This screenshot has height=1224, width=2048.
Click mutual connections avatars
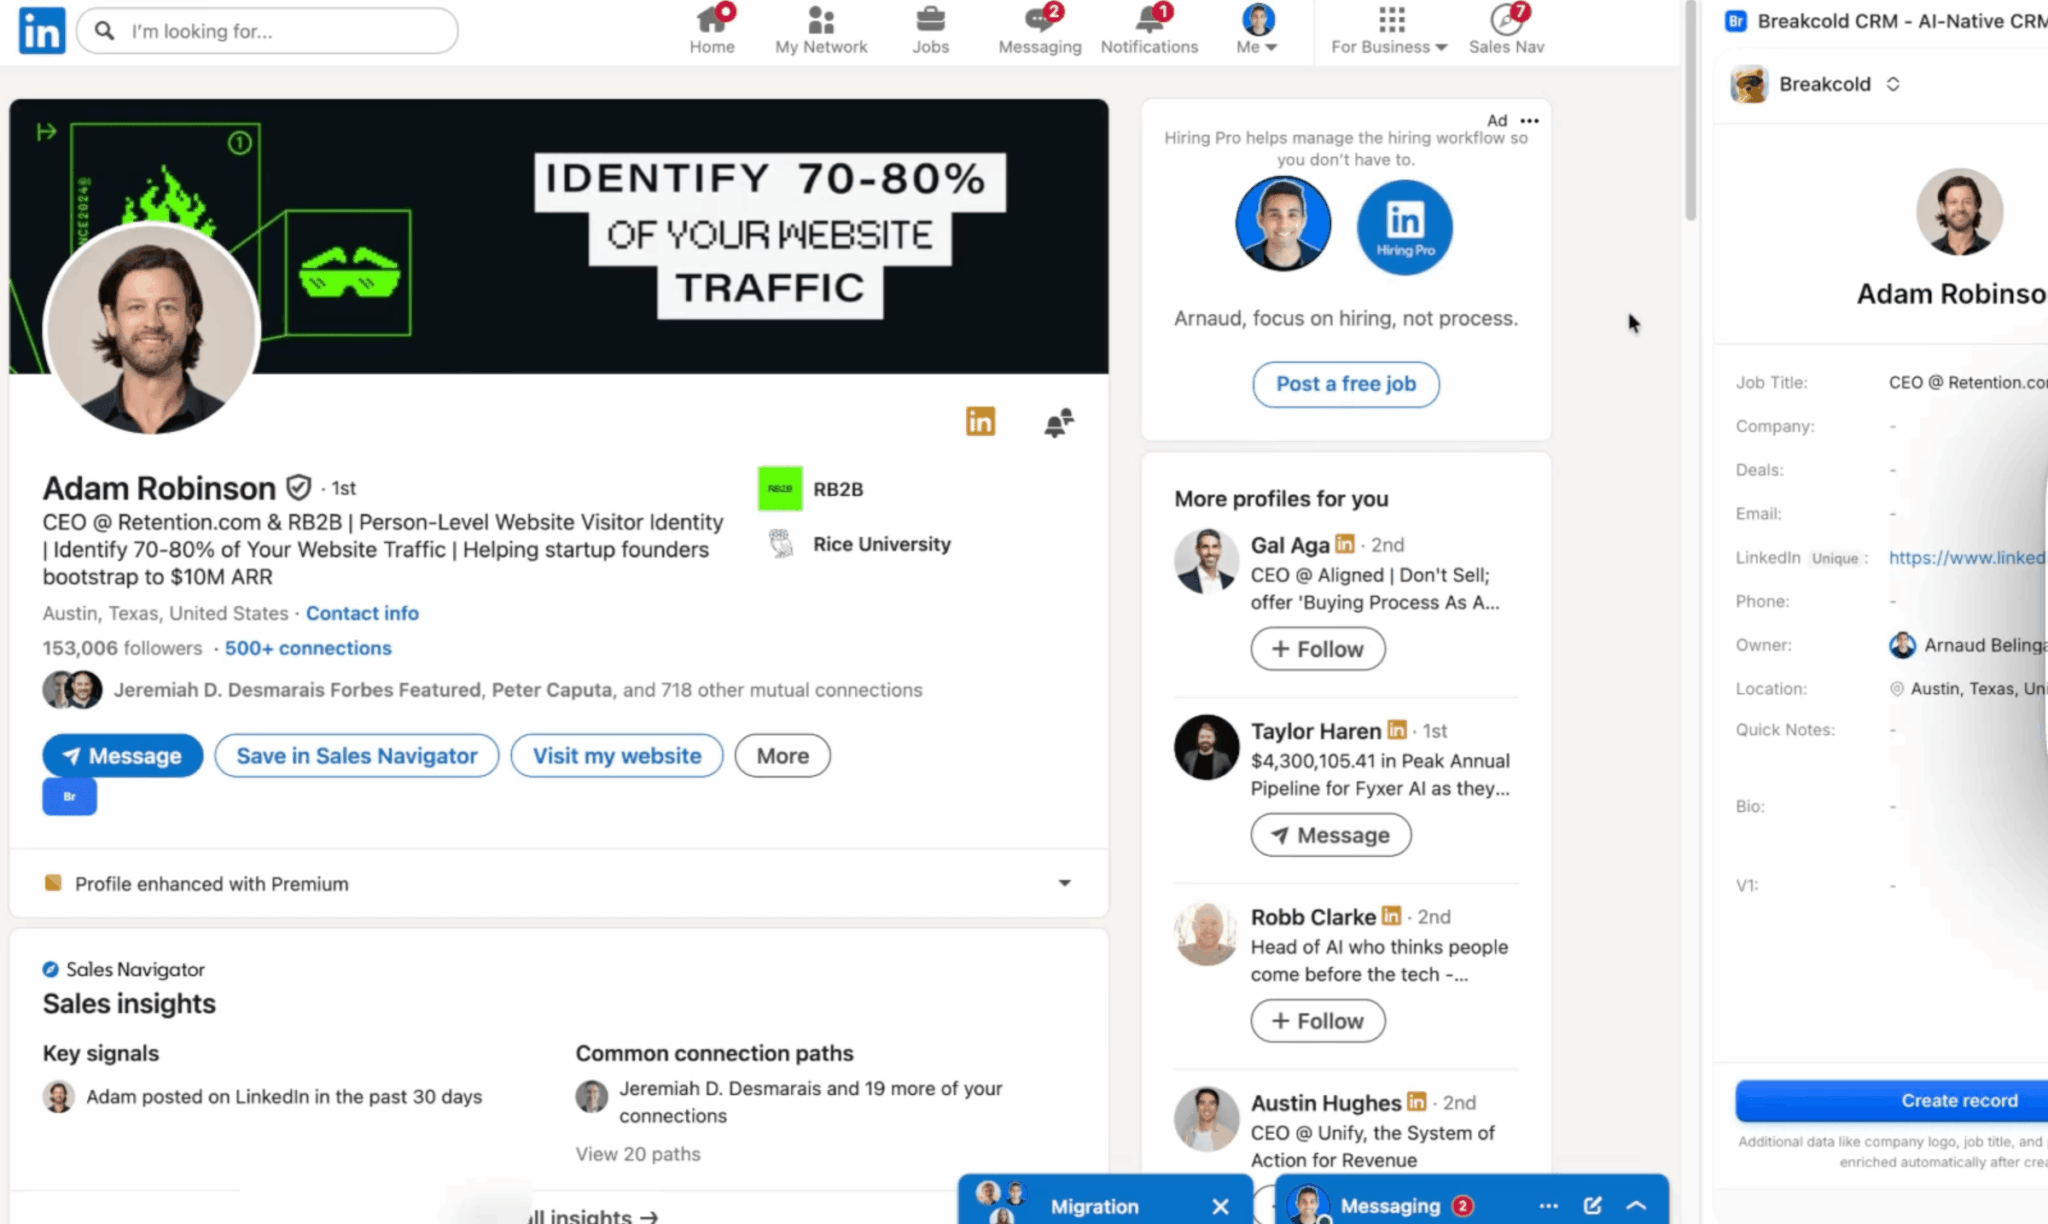coord(72,690)
